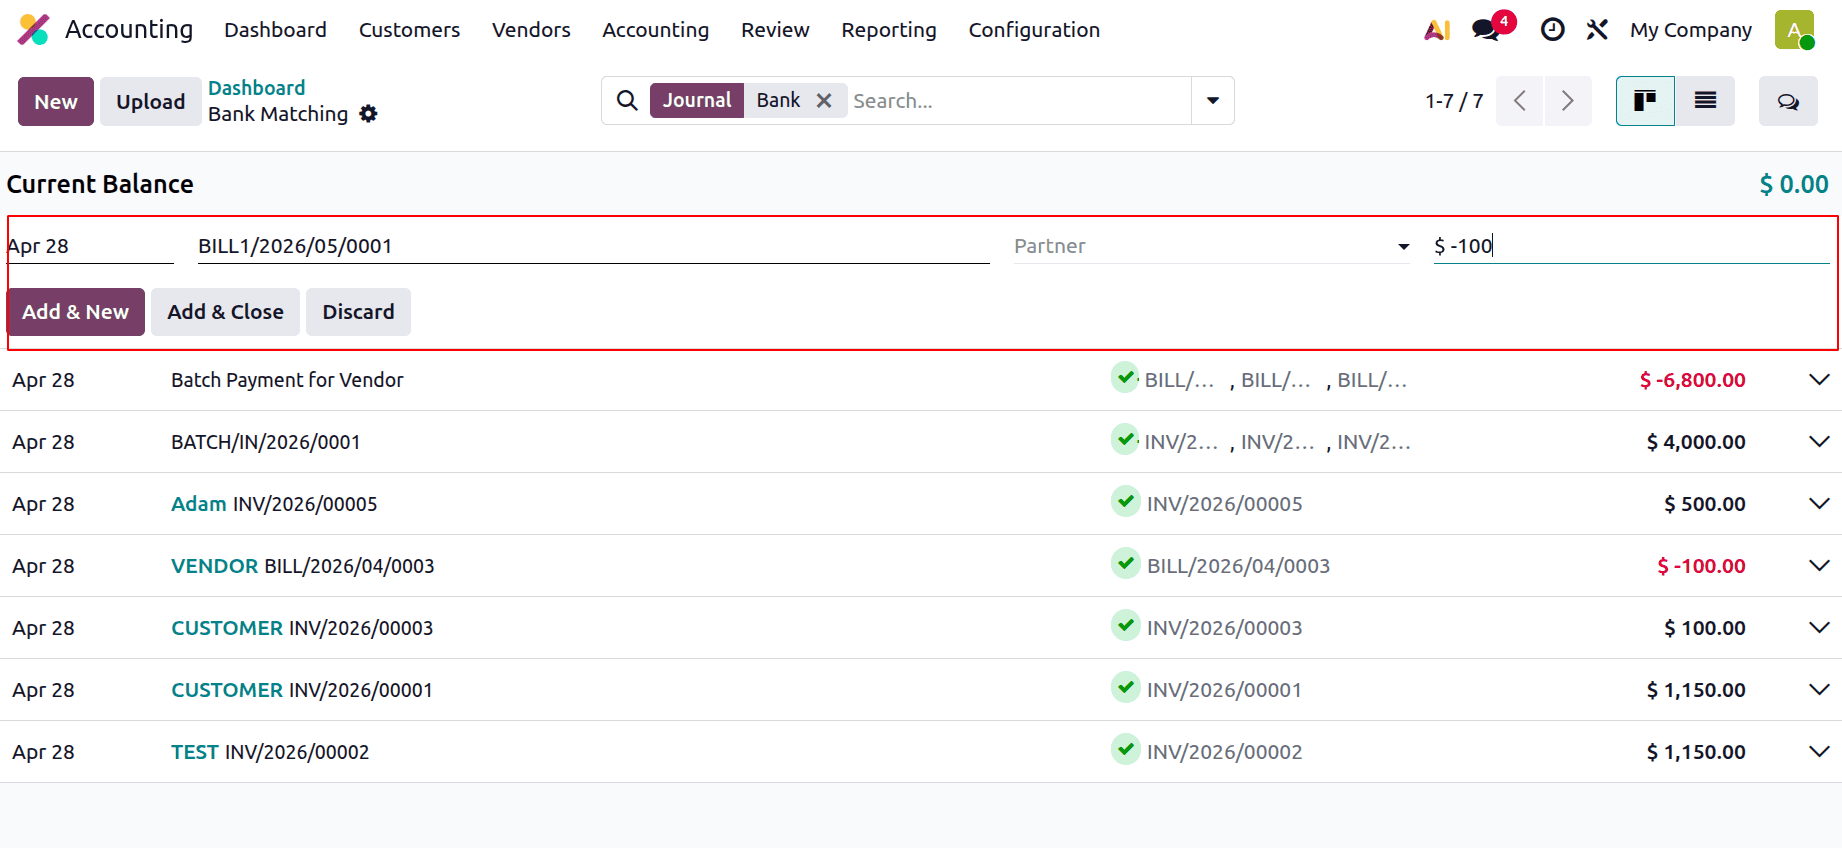This screenshot has width=1842, height=848.
Task: Open the Customers menu
Action: [x=409, y=30]
